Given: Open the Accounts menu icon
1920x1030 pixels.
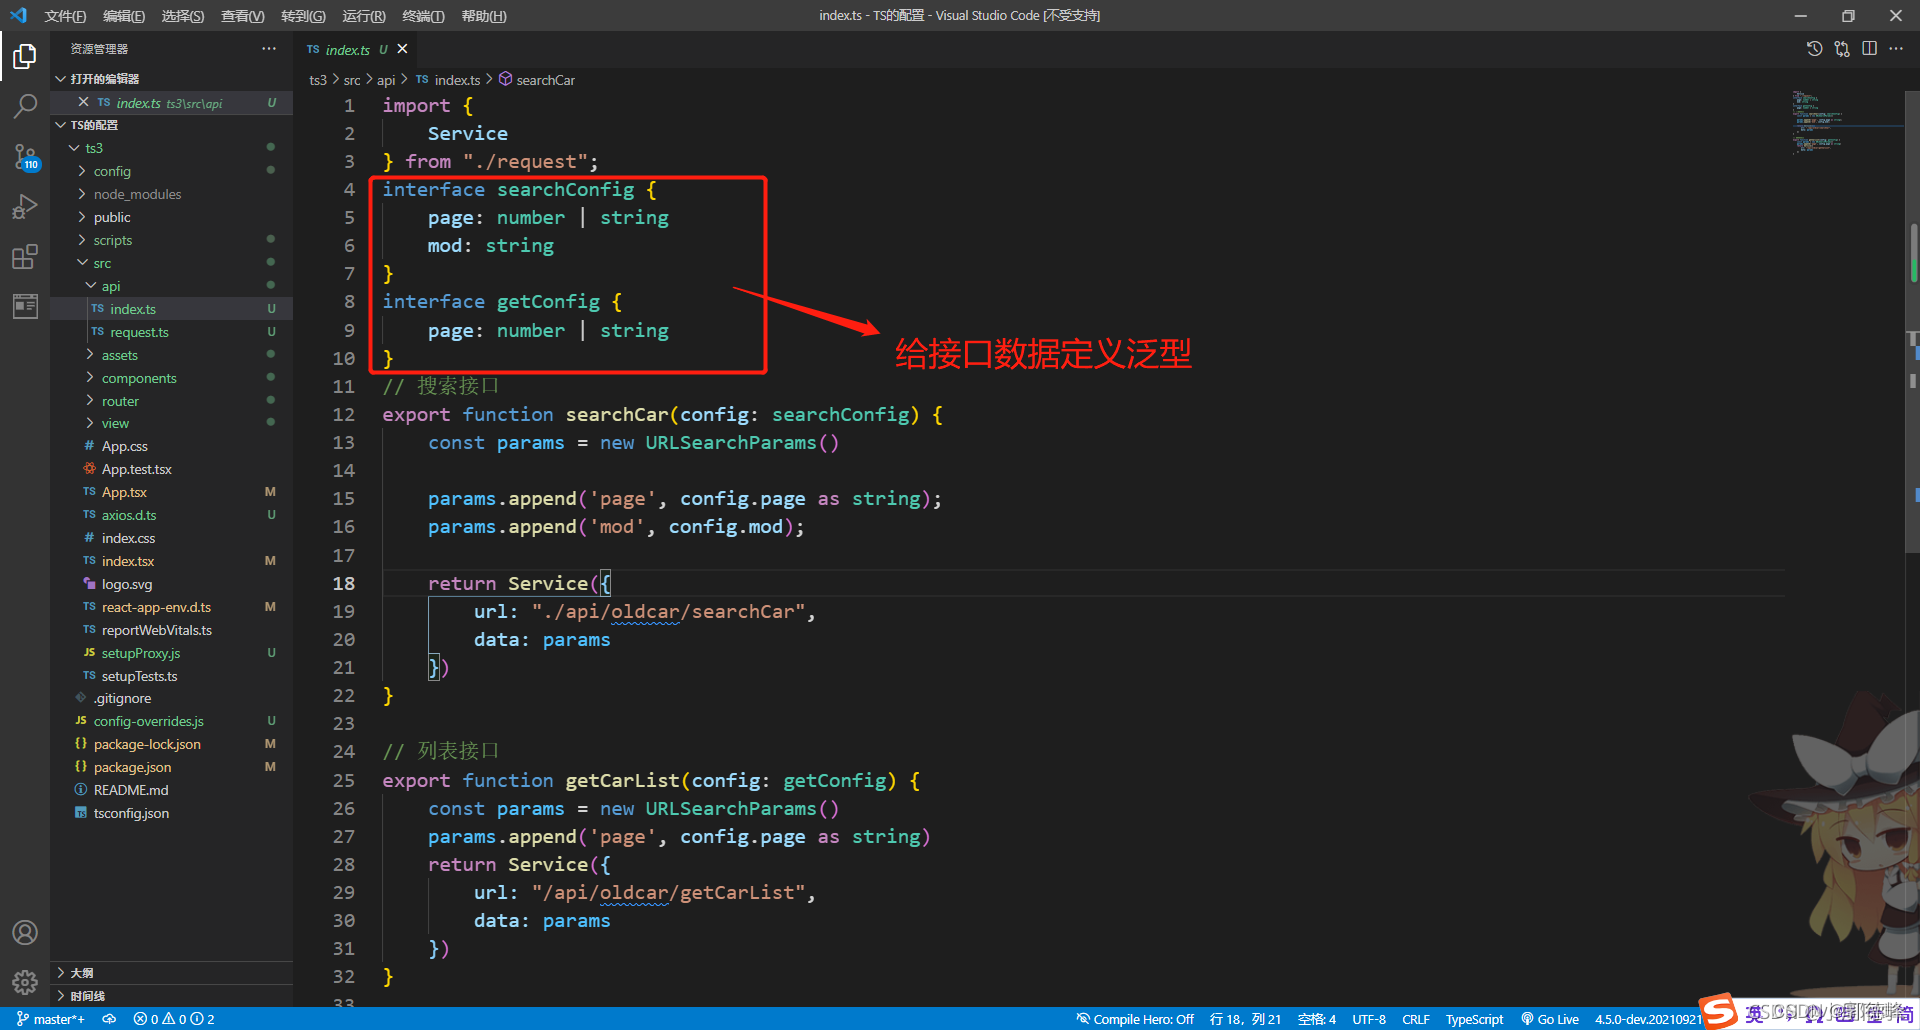Looking at the screenshot, I should click(x=25, y=932).
